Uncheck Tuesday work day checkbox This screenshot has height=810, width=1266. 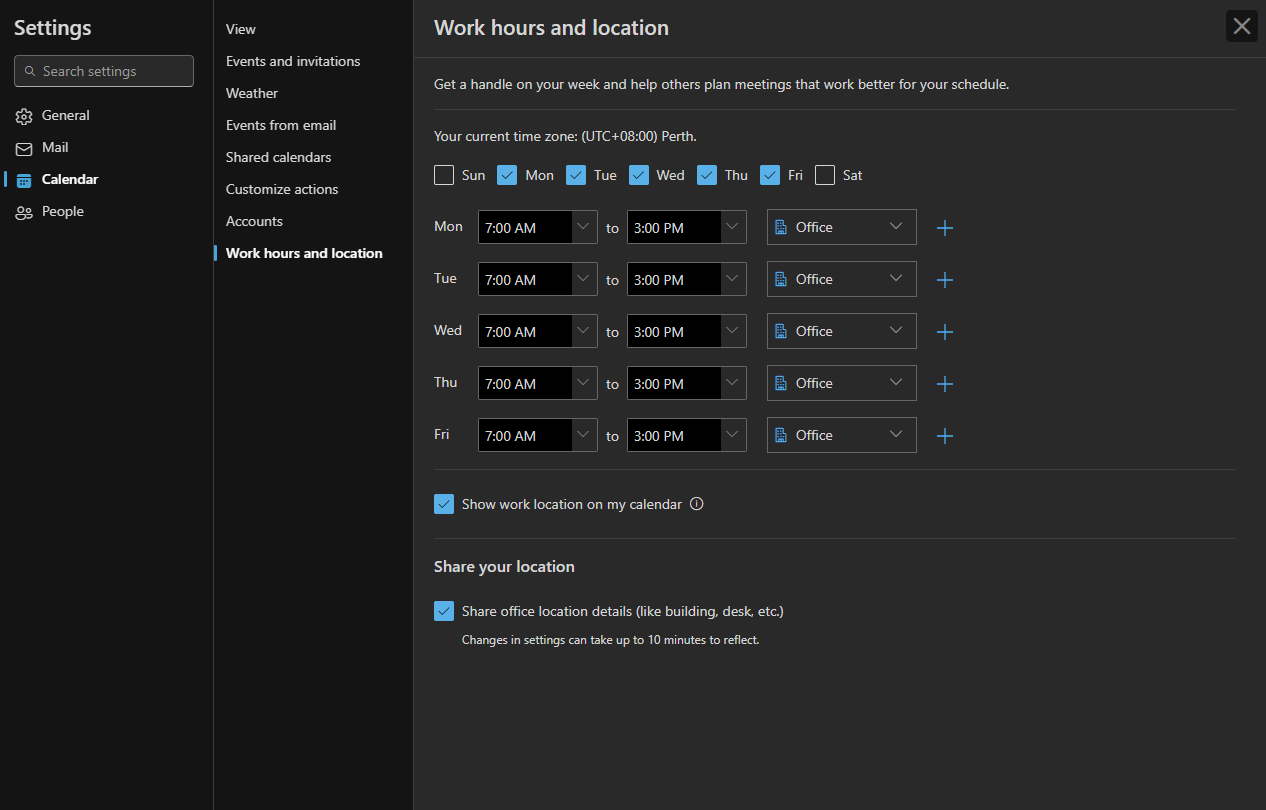(x=576, y=175)
